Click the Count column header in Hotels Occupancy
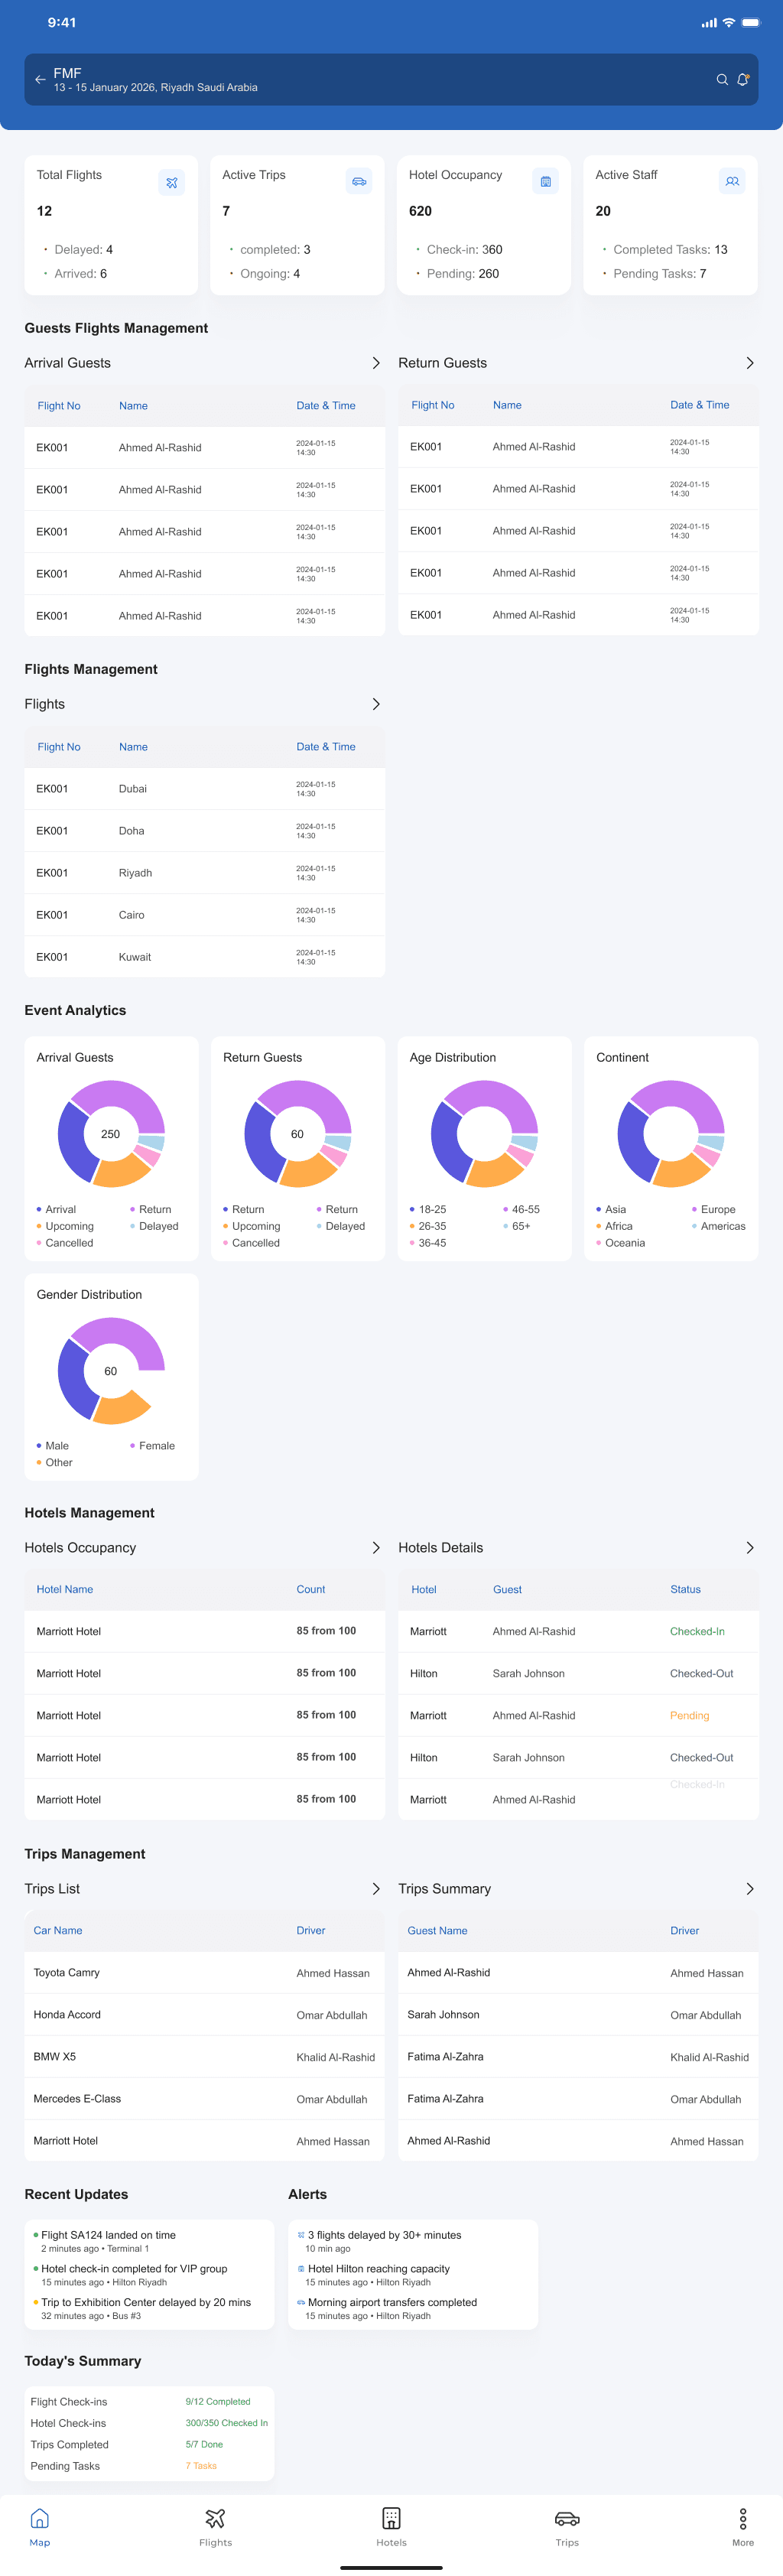Screen dimensions: 783x2576 click(x=310, y=1589)
